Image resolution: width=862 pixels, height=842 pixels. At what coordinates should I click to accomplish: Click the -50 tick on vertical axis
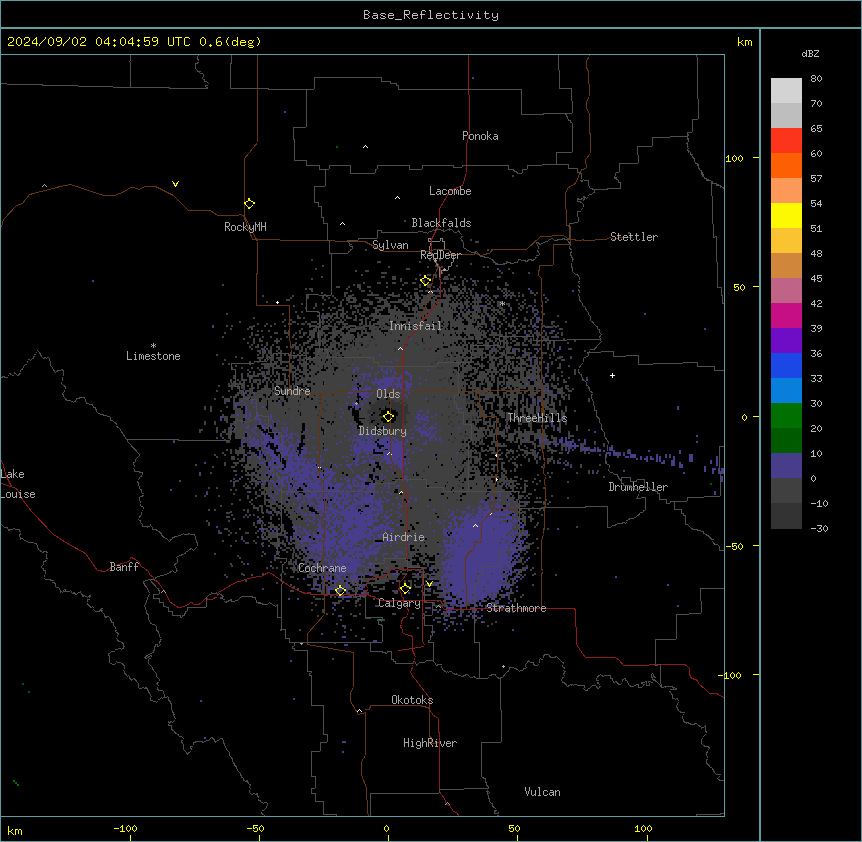(x=734, y=546)
